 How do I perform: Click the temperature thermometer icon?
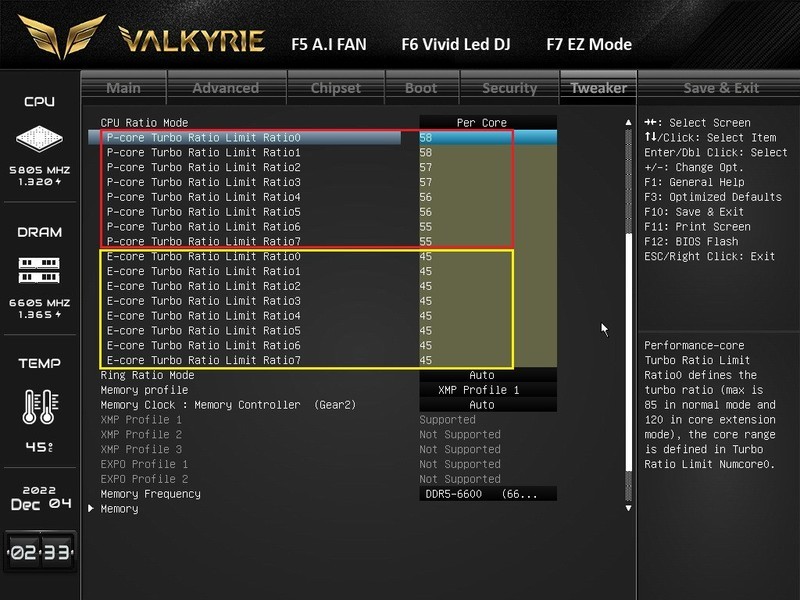39,406
